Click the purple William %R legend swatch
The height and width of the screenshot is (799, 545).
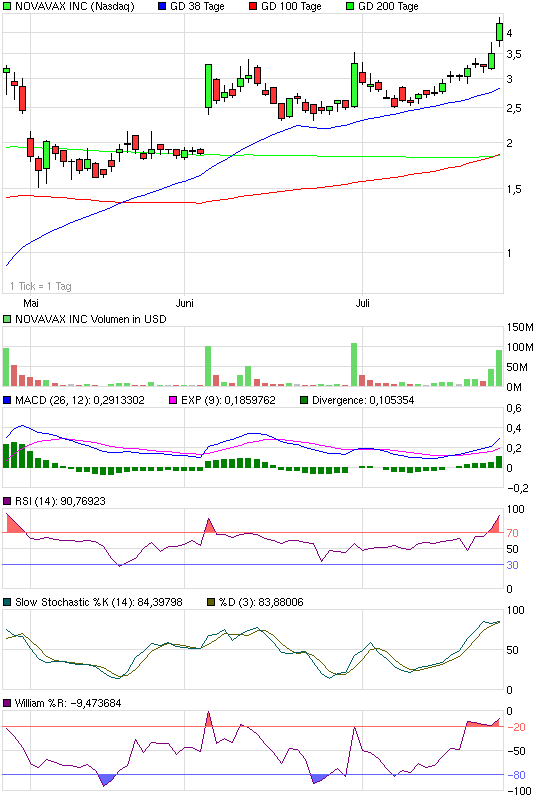[7, 703]
